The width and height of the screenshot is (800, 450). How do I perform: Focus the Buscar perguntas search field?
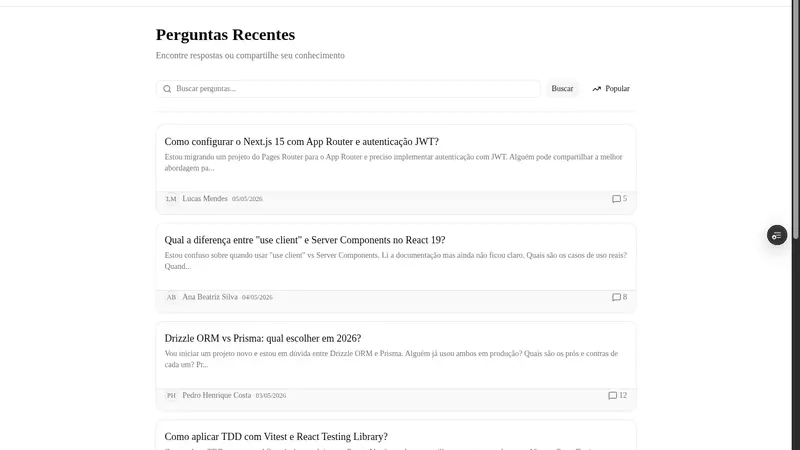(348, 89)
